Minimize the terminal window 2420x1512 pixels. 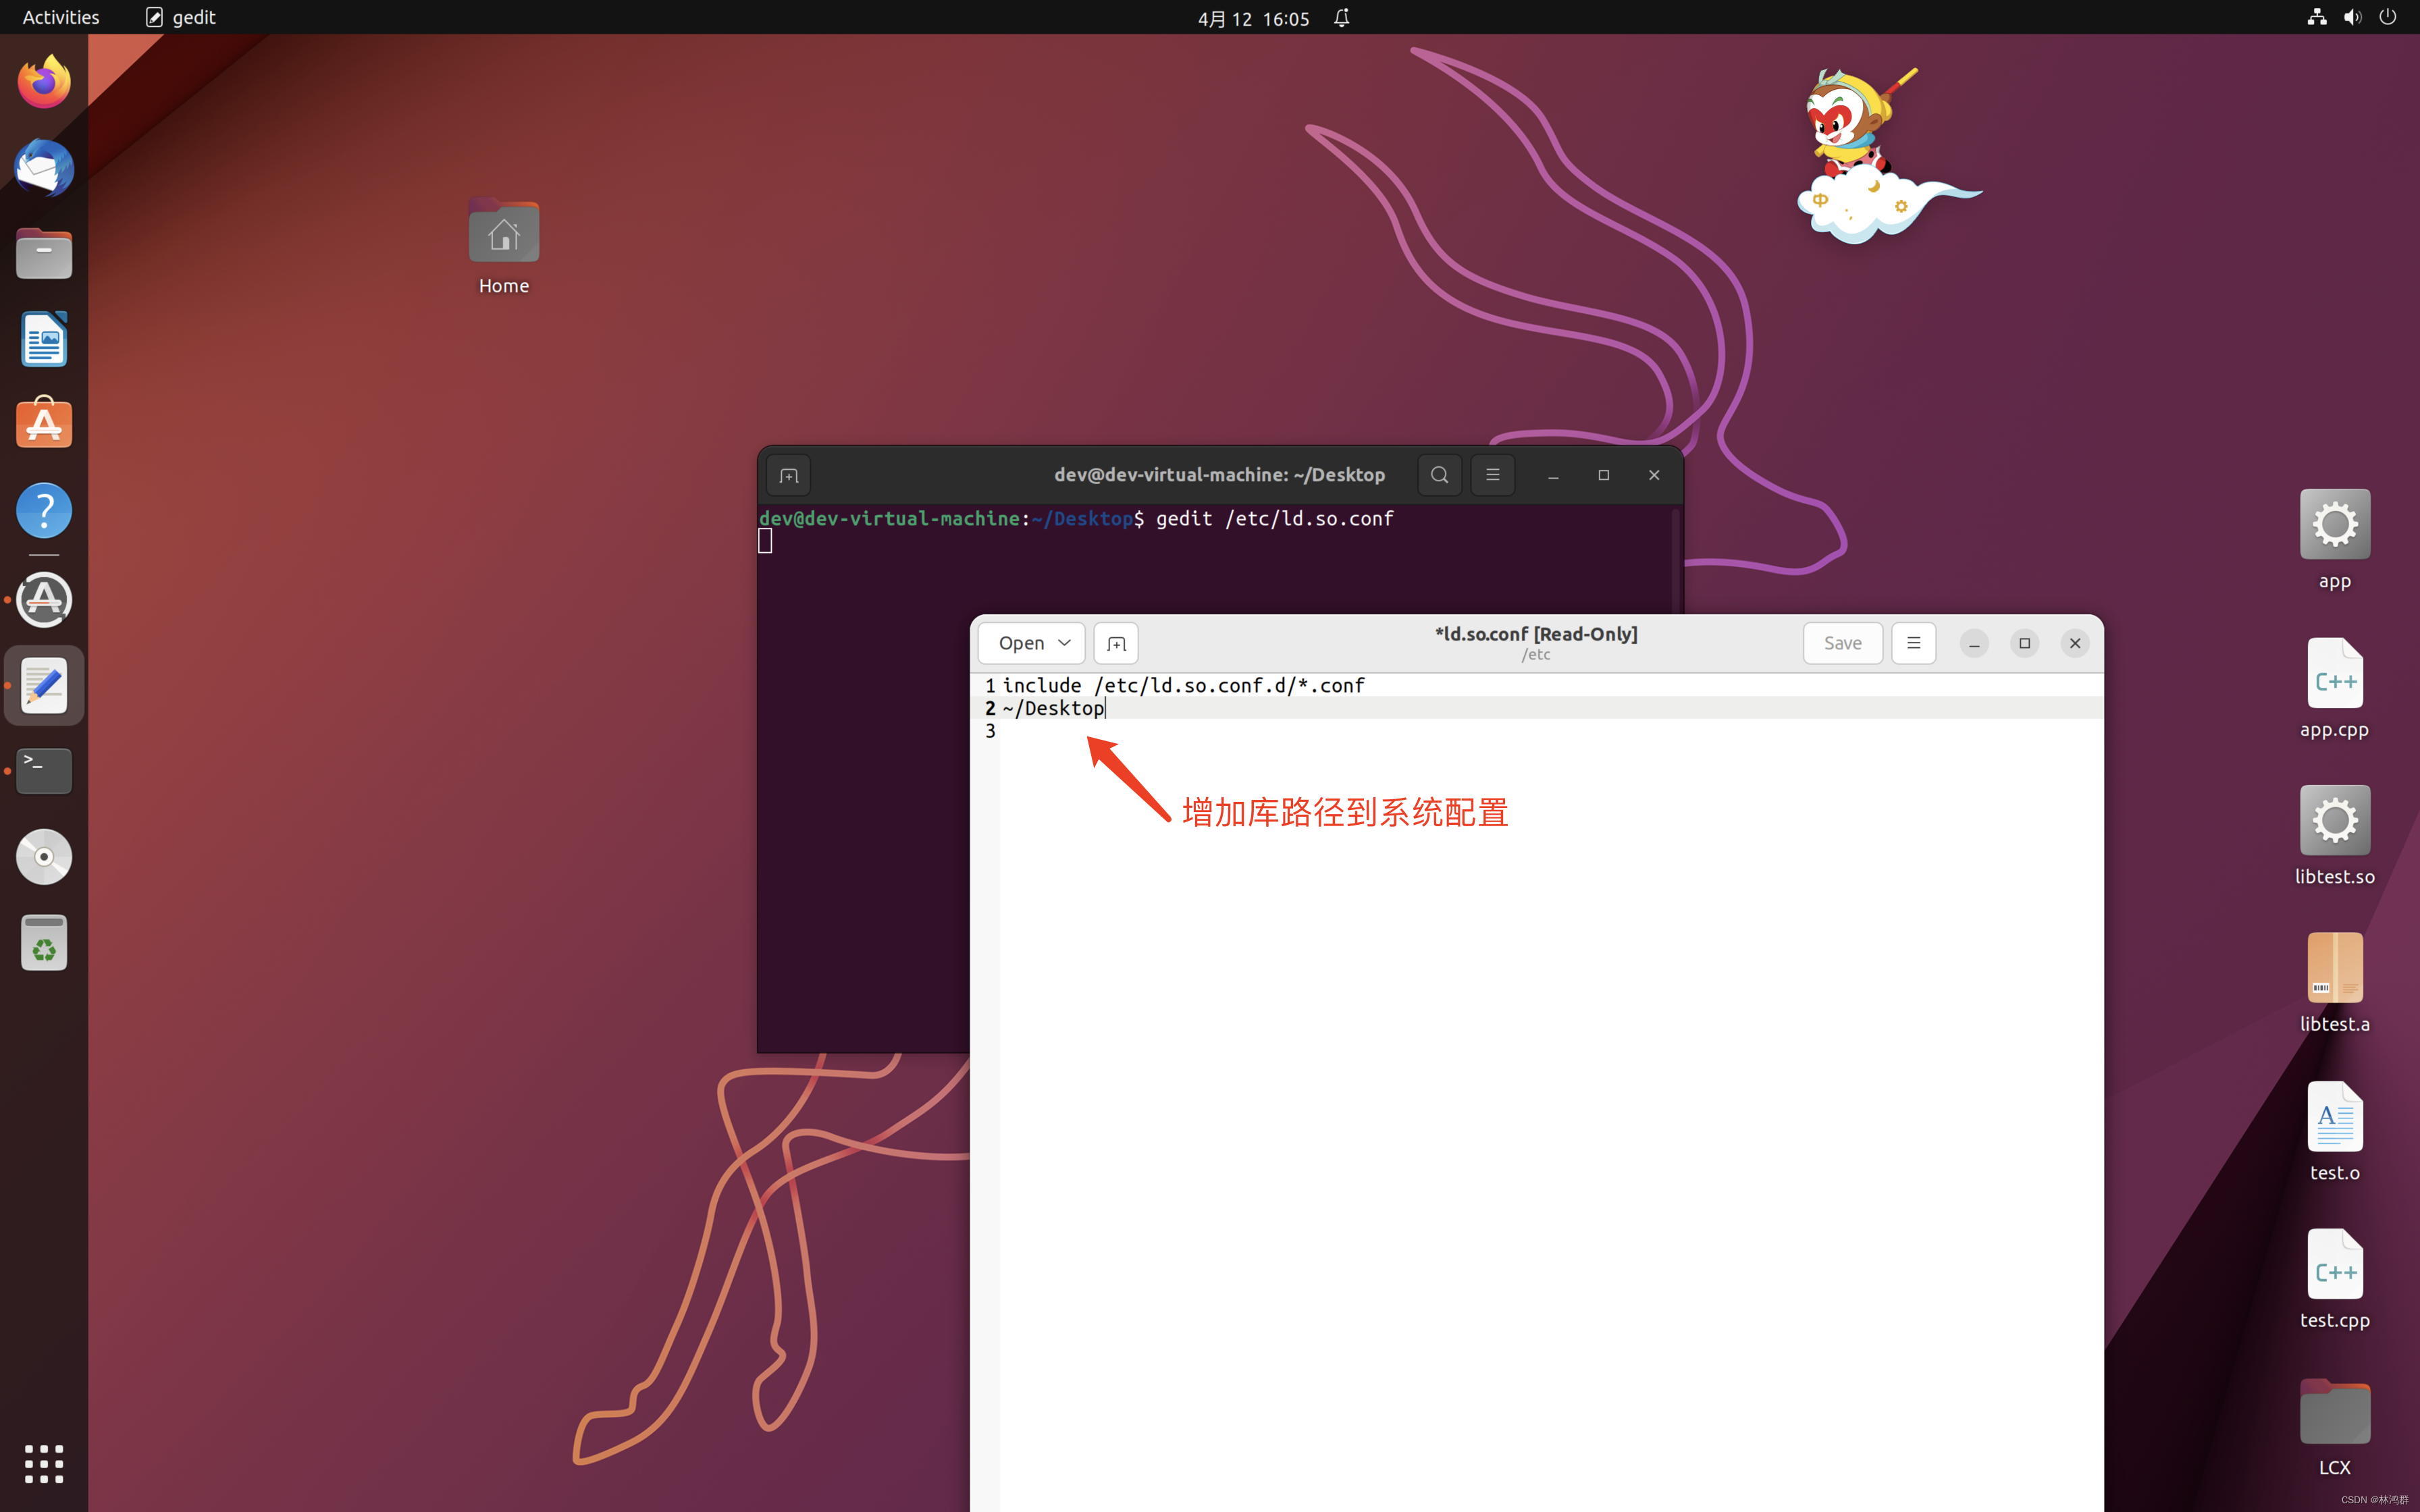coord(1553,475)
